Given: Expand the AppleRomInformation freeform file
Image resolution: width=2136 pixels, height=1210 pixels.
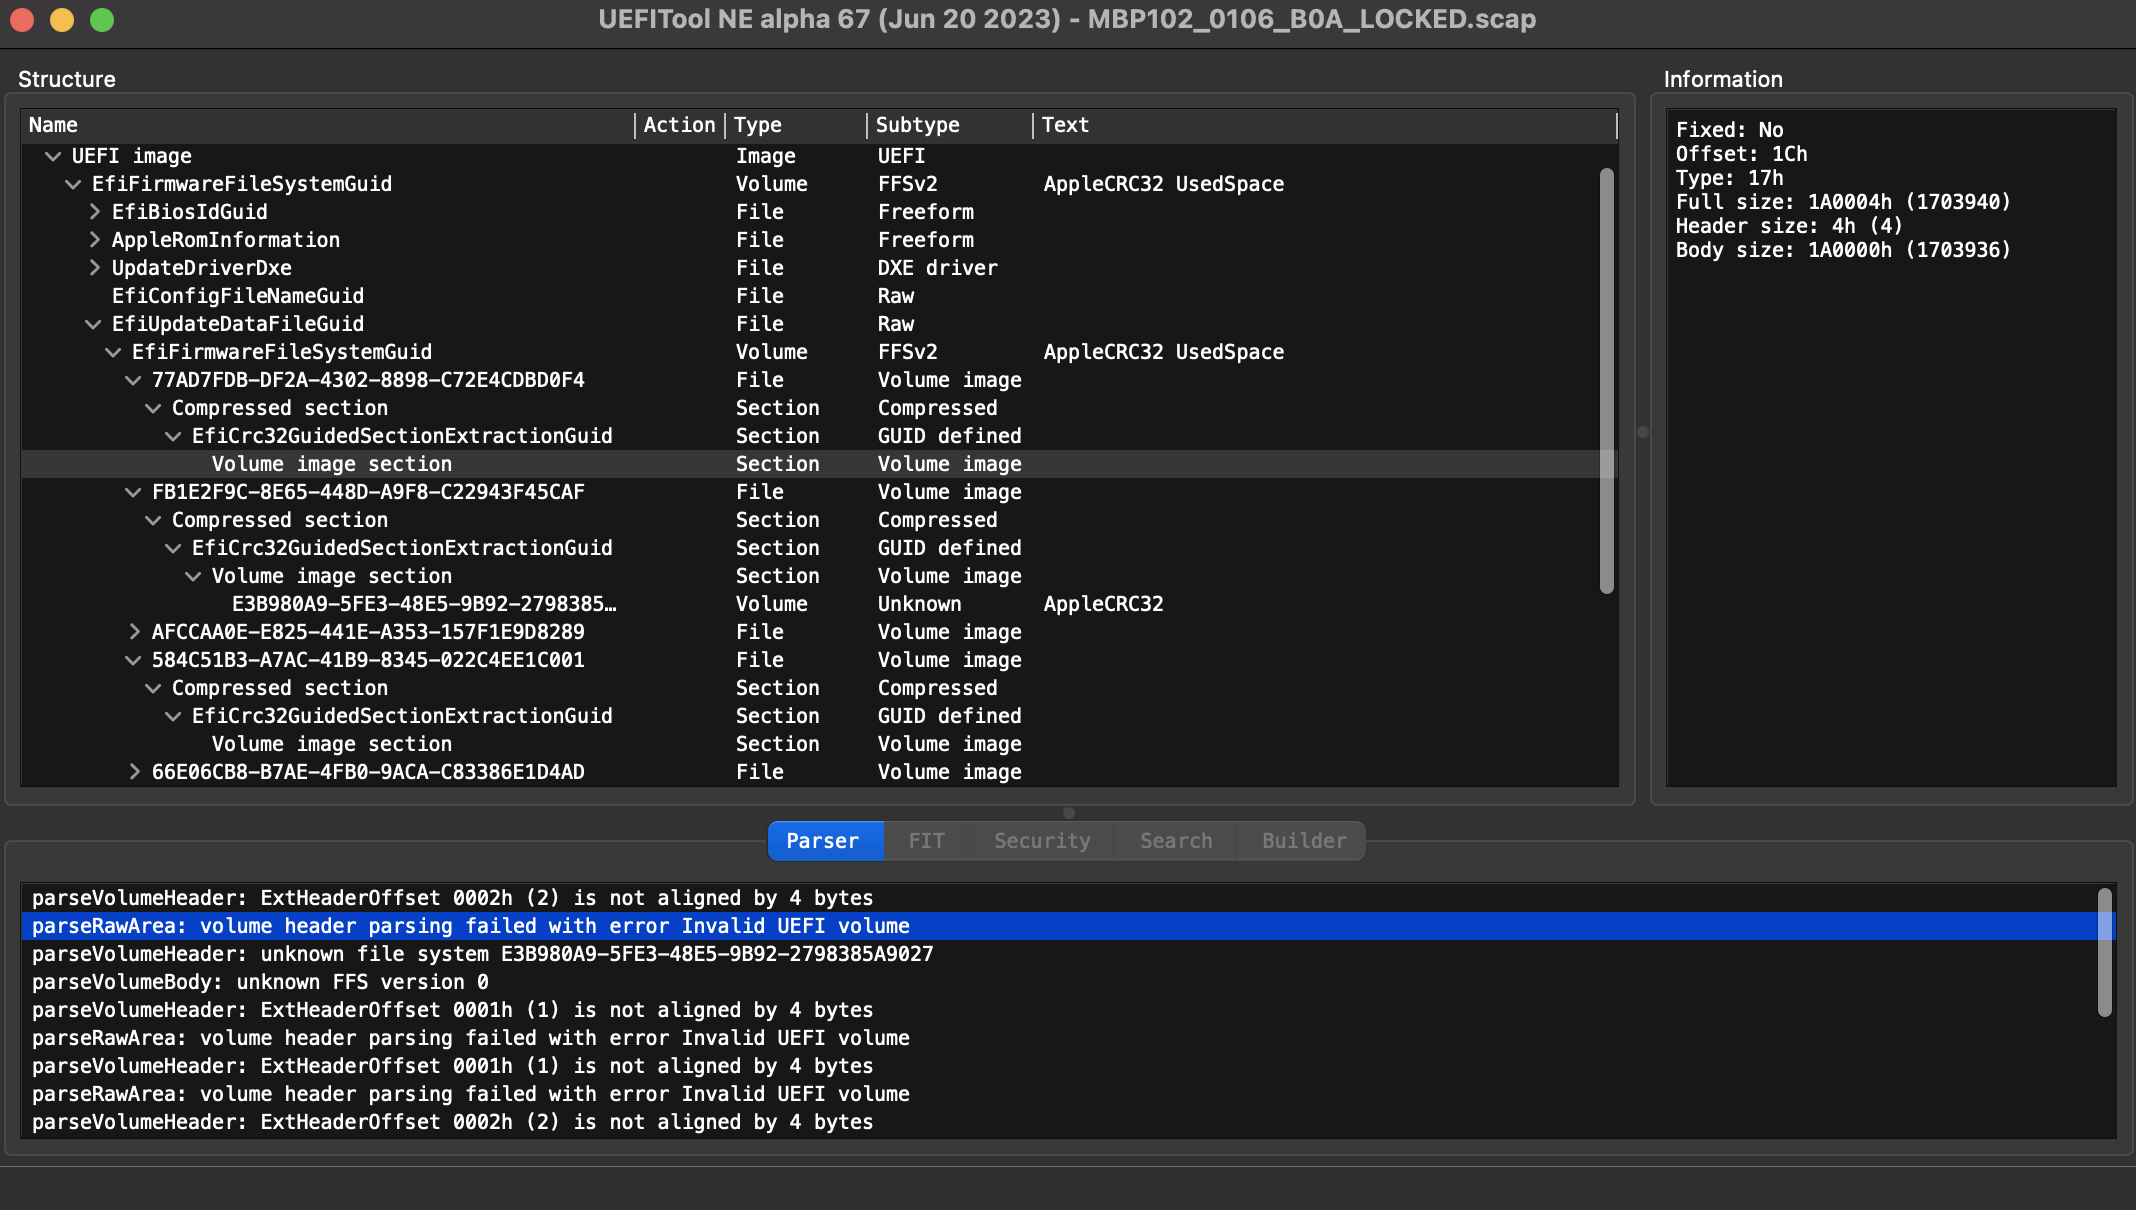Looking at the screenshot, I should tap(94, 239).
